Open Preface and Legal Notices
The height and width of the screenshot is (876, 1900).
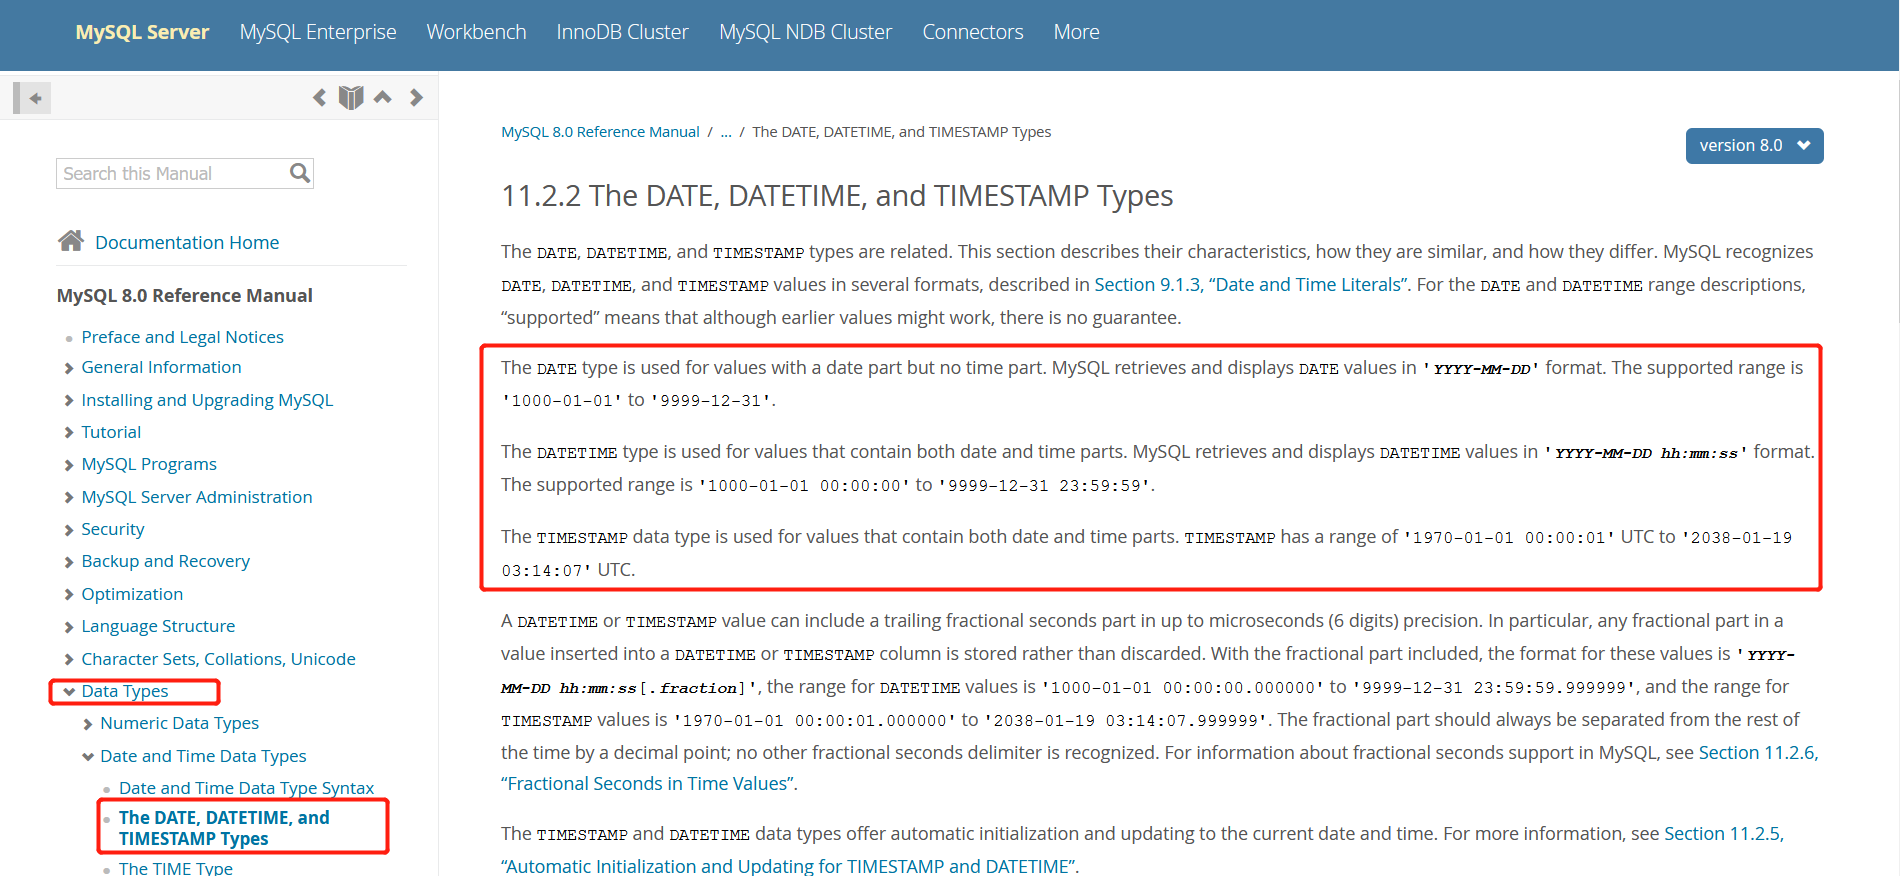pyautogui.click(x=182, y=337)
